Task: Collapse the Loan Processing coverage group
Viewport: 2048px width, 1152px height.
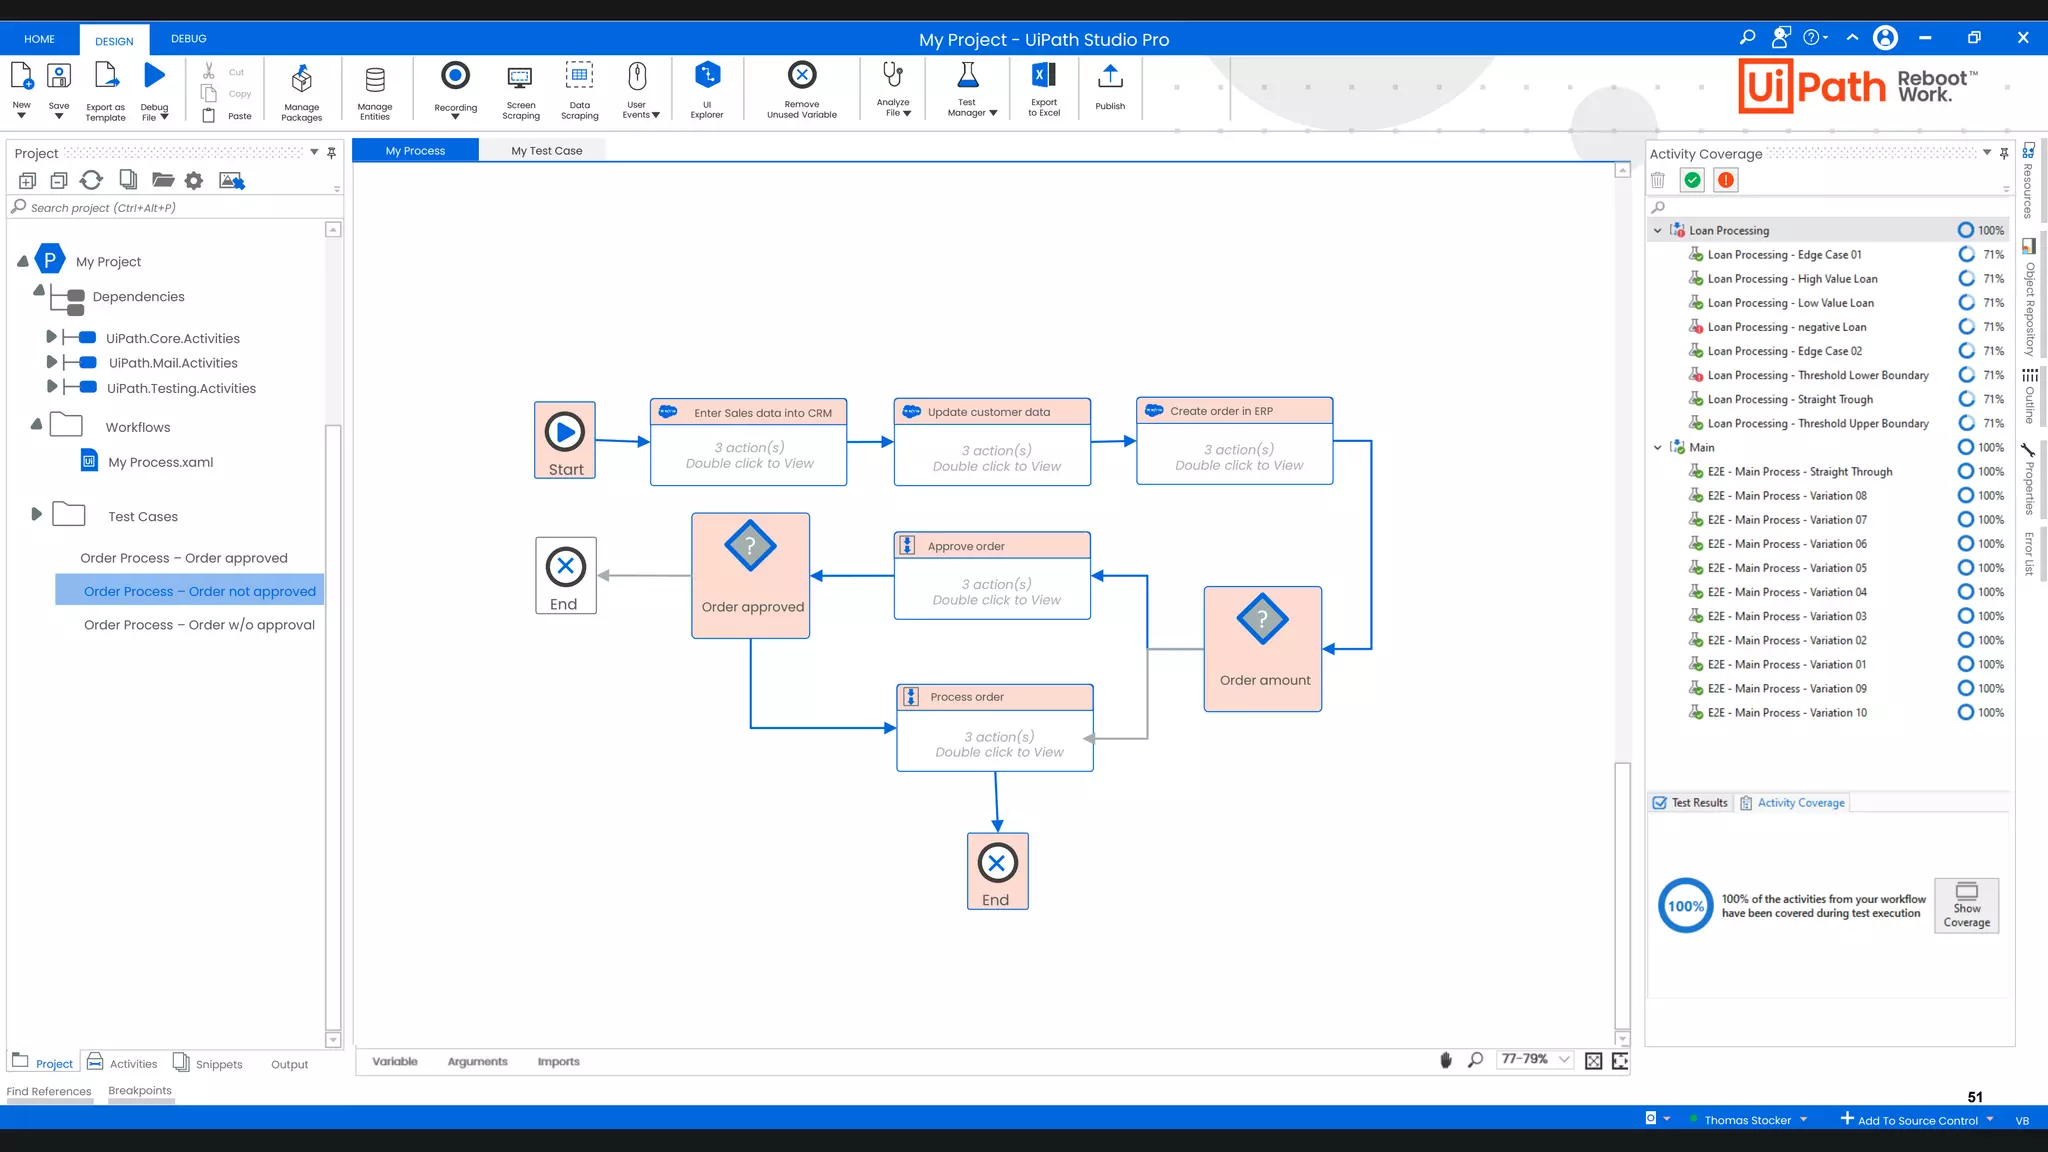Action: 1657,231
